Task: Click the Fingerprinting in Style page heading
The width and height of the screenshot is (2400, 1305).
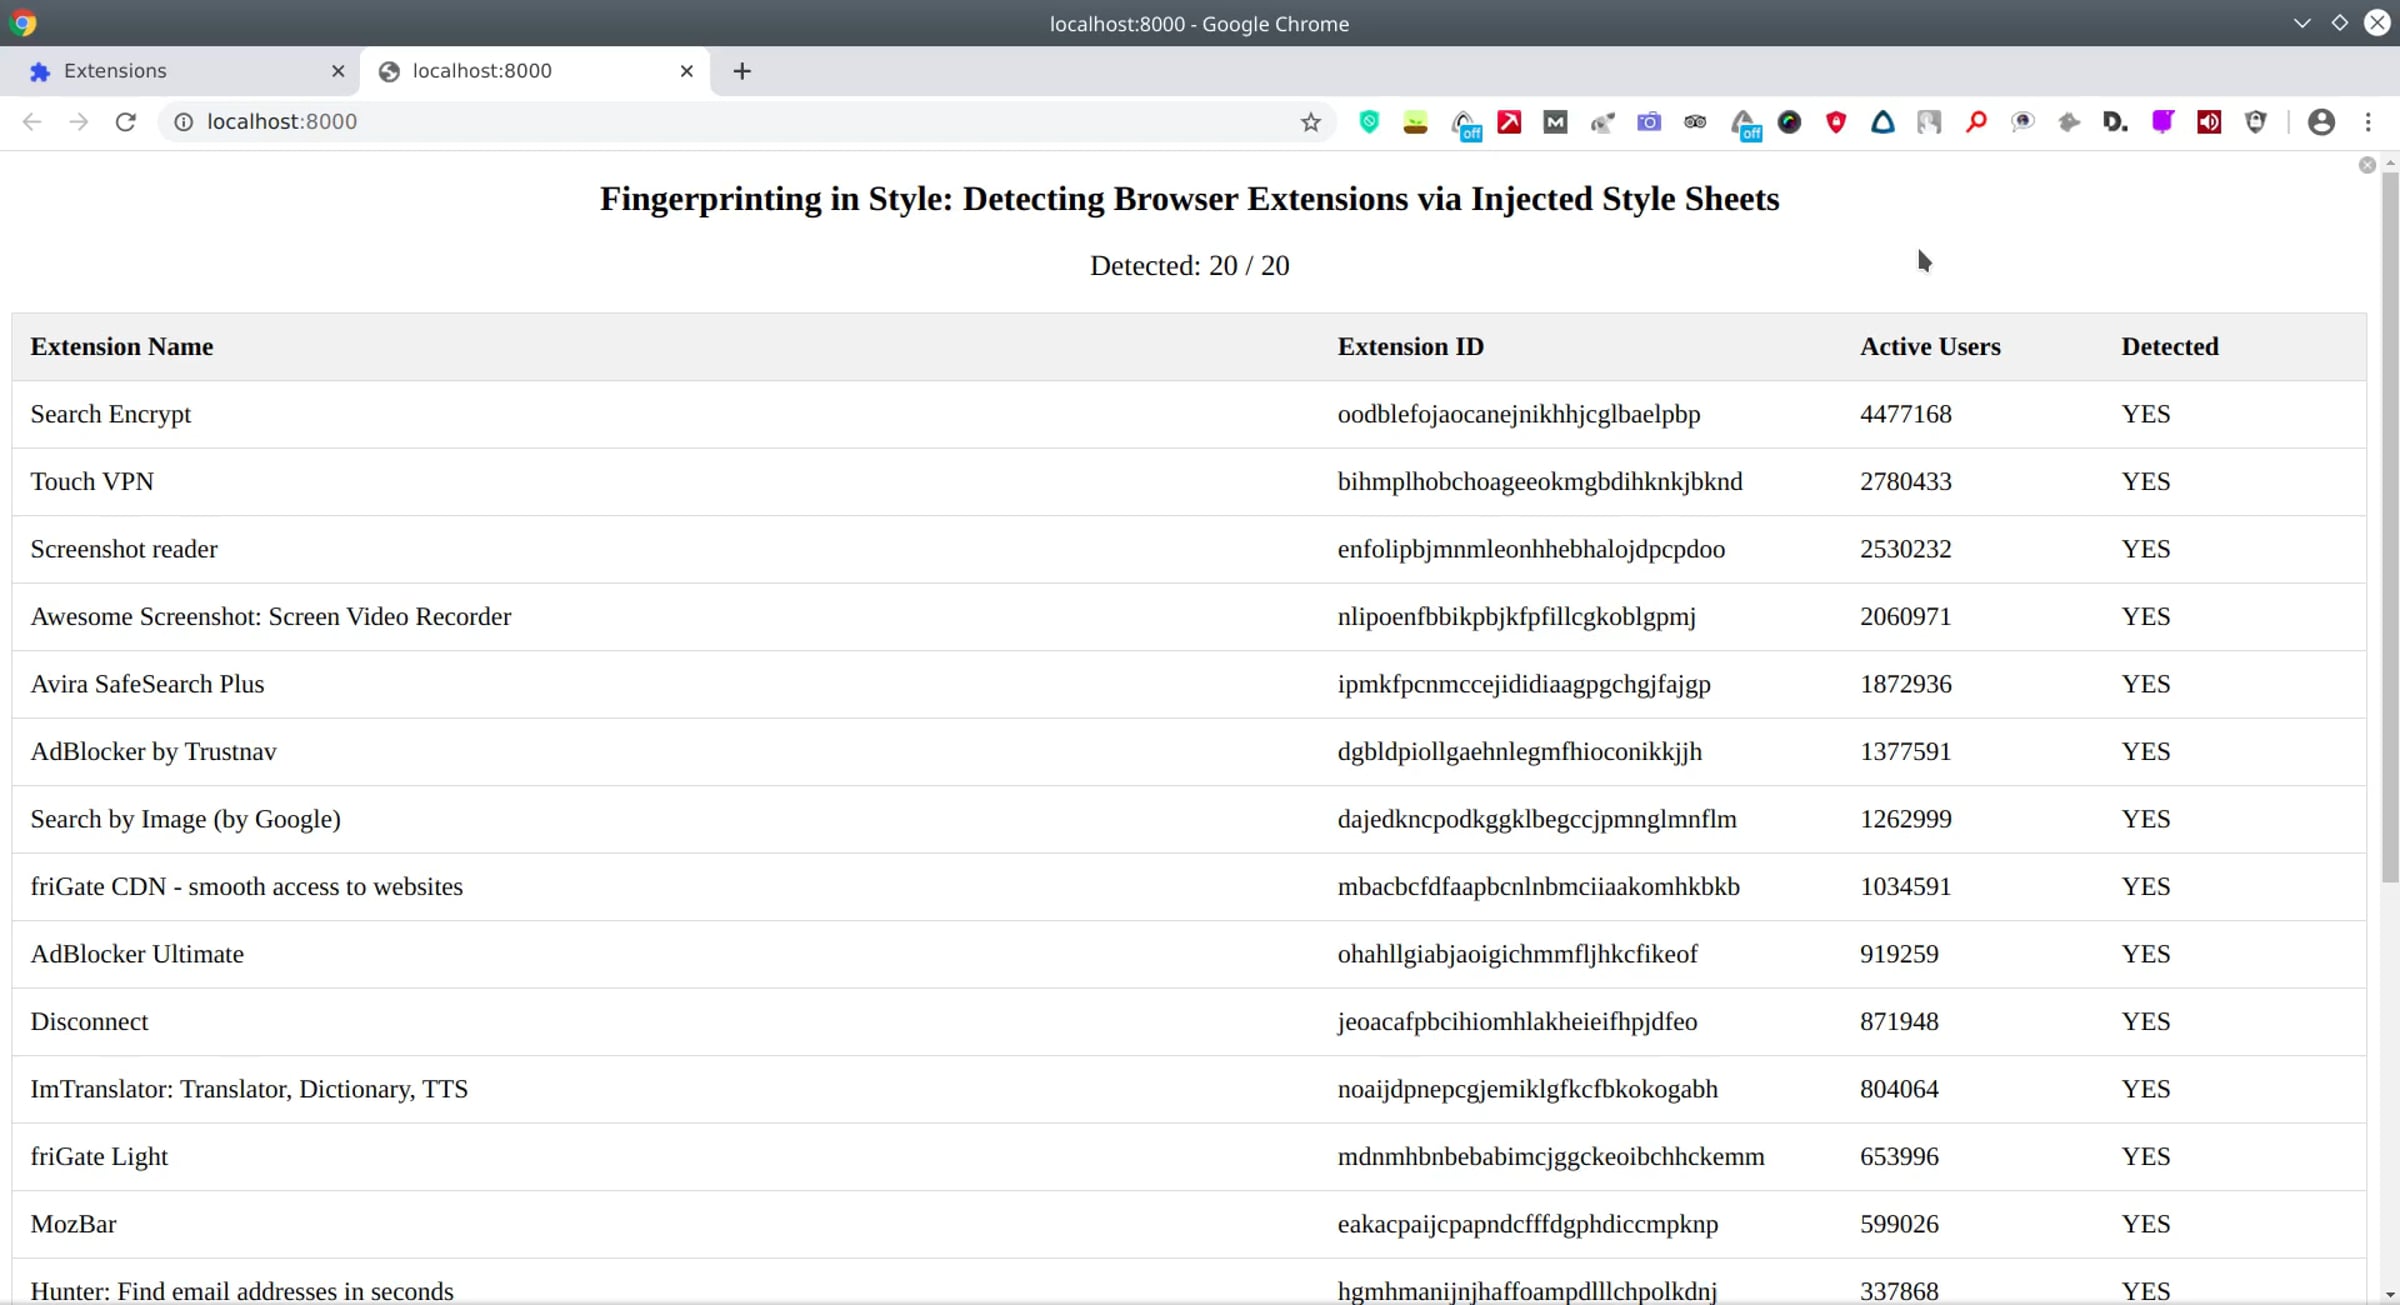Action: [1189, 199]
